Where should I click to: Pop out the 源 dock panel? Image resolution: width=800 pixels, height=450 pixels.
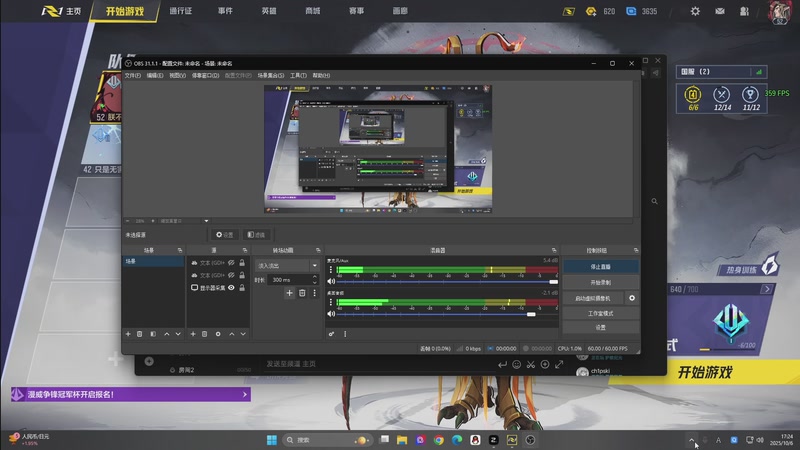click(245, 250)
